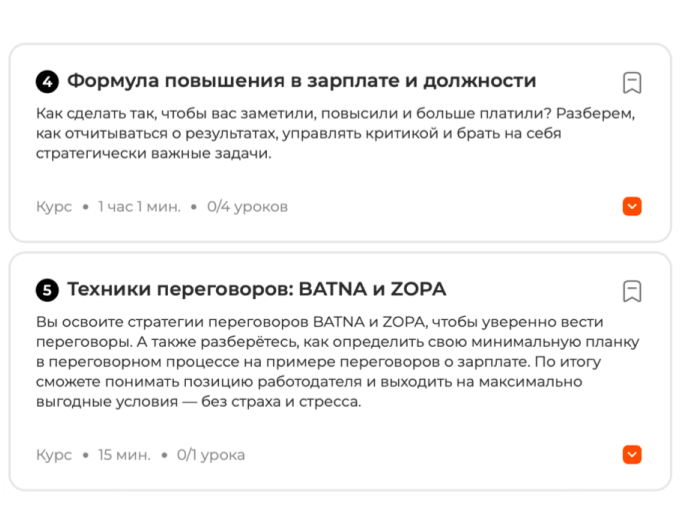The width and height of the screenshot is (680, 524).
Task: Click the bullet before «0/1 урока»
Action: pos(164,455)
